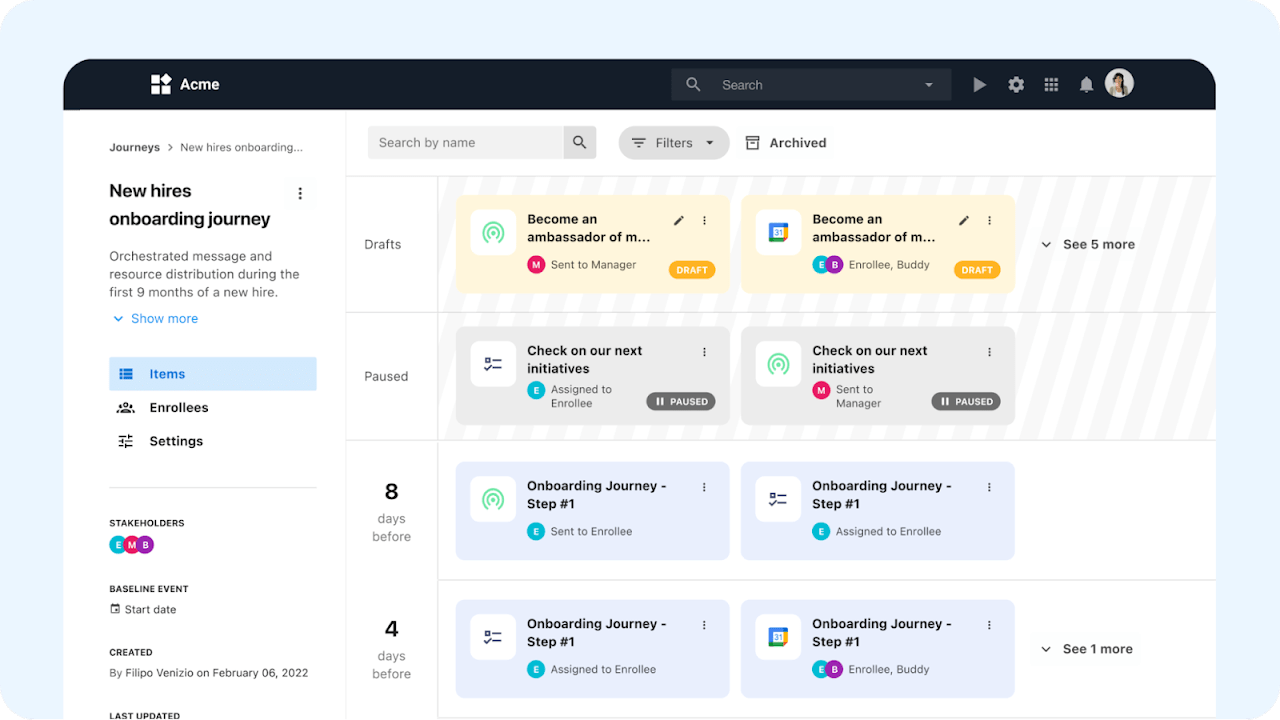
Task: Click checklist icon on paused Assigned to Enrollee card
Action: click(493, 365)
